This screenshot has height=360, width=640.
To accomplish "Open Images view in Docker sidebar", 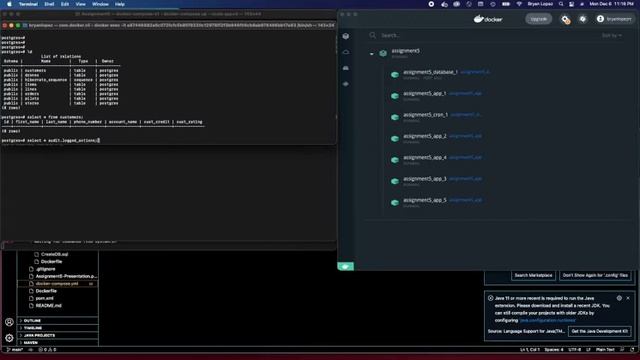I will [x=346, y=52].
